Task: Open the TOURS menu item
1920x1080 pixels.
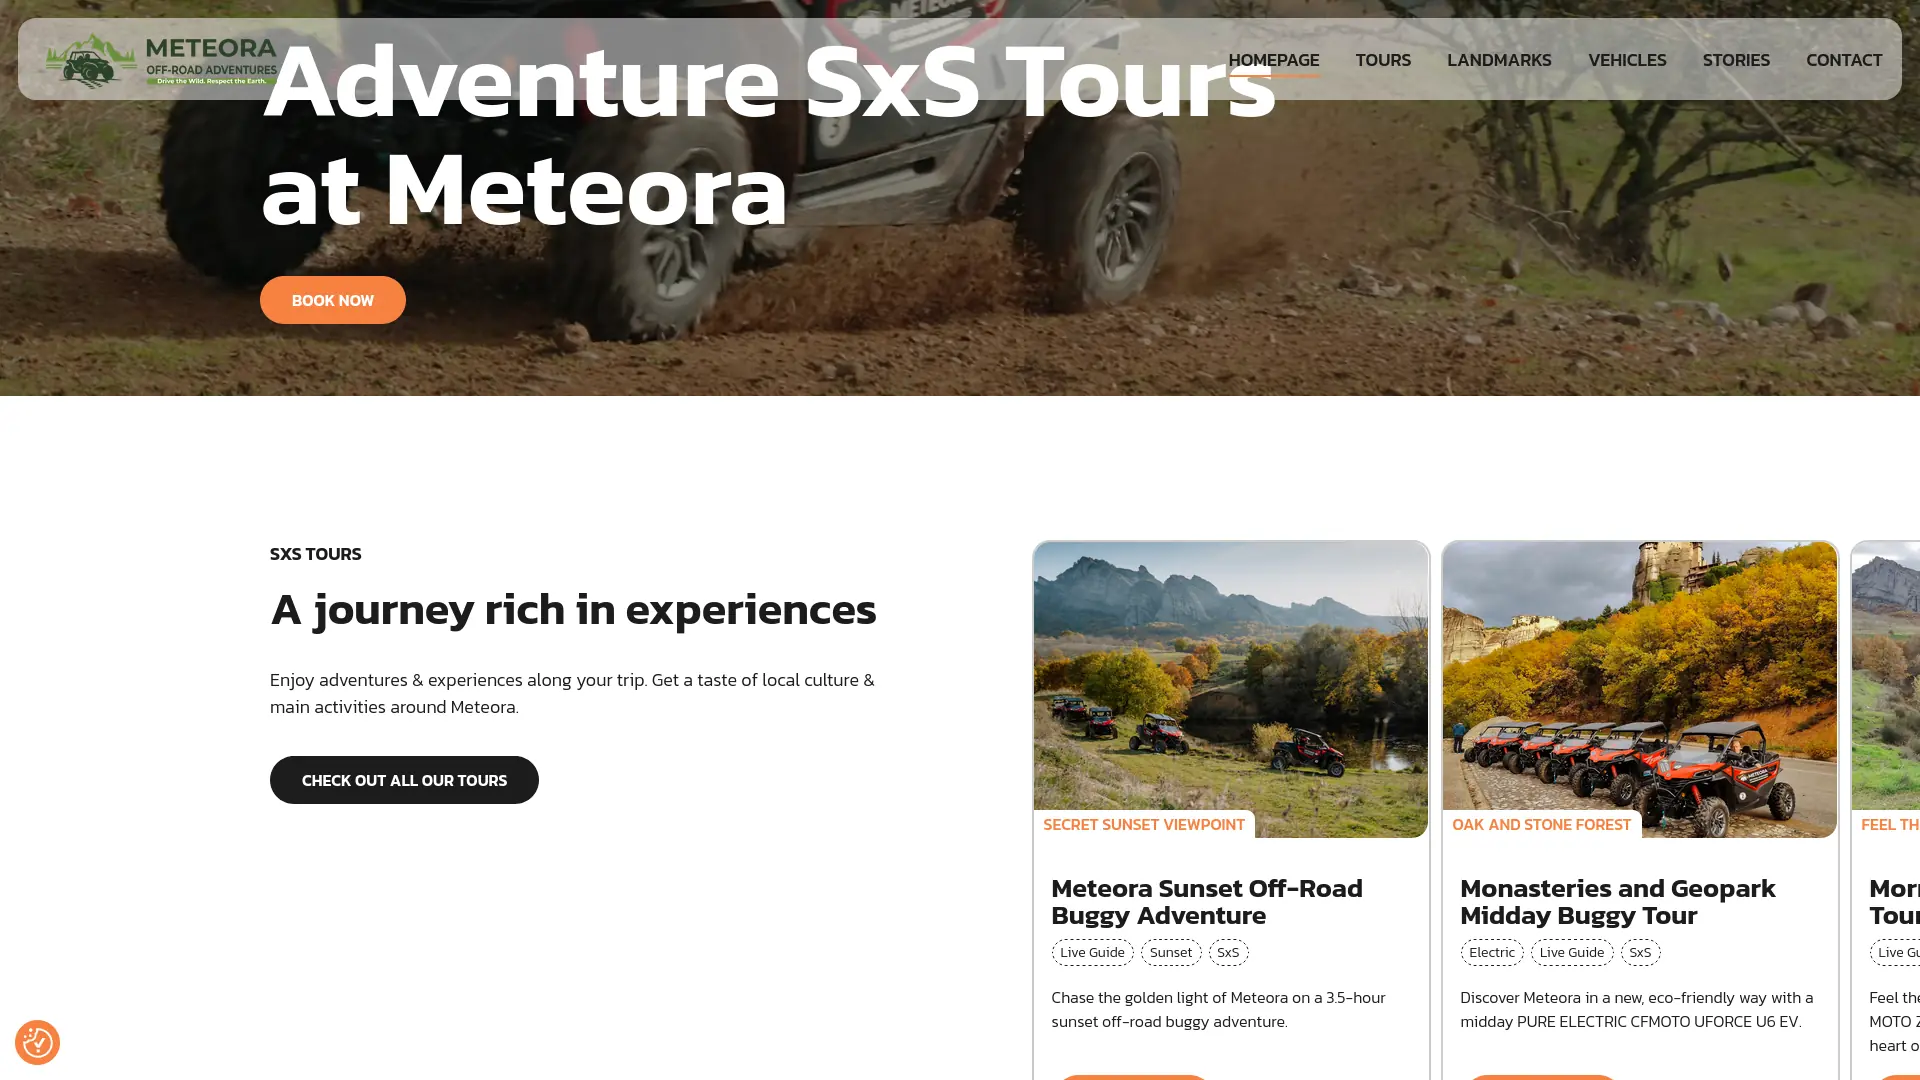Action: tap(1383, 60)
